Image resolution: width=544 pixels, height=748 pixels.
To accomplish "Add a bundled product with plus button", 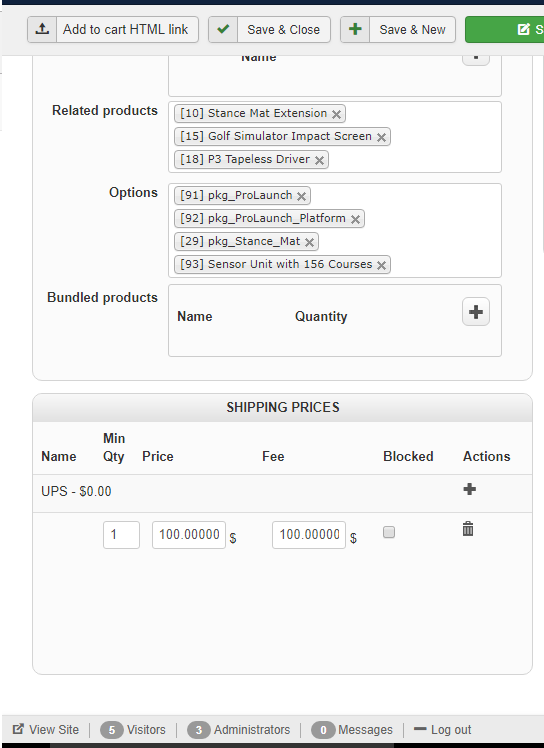I will (476, 312).
